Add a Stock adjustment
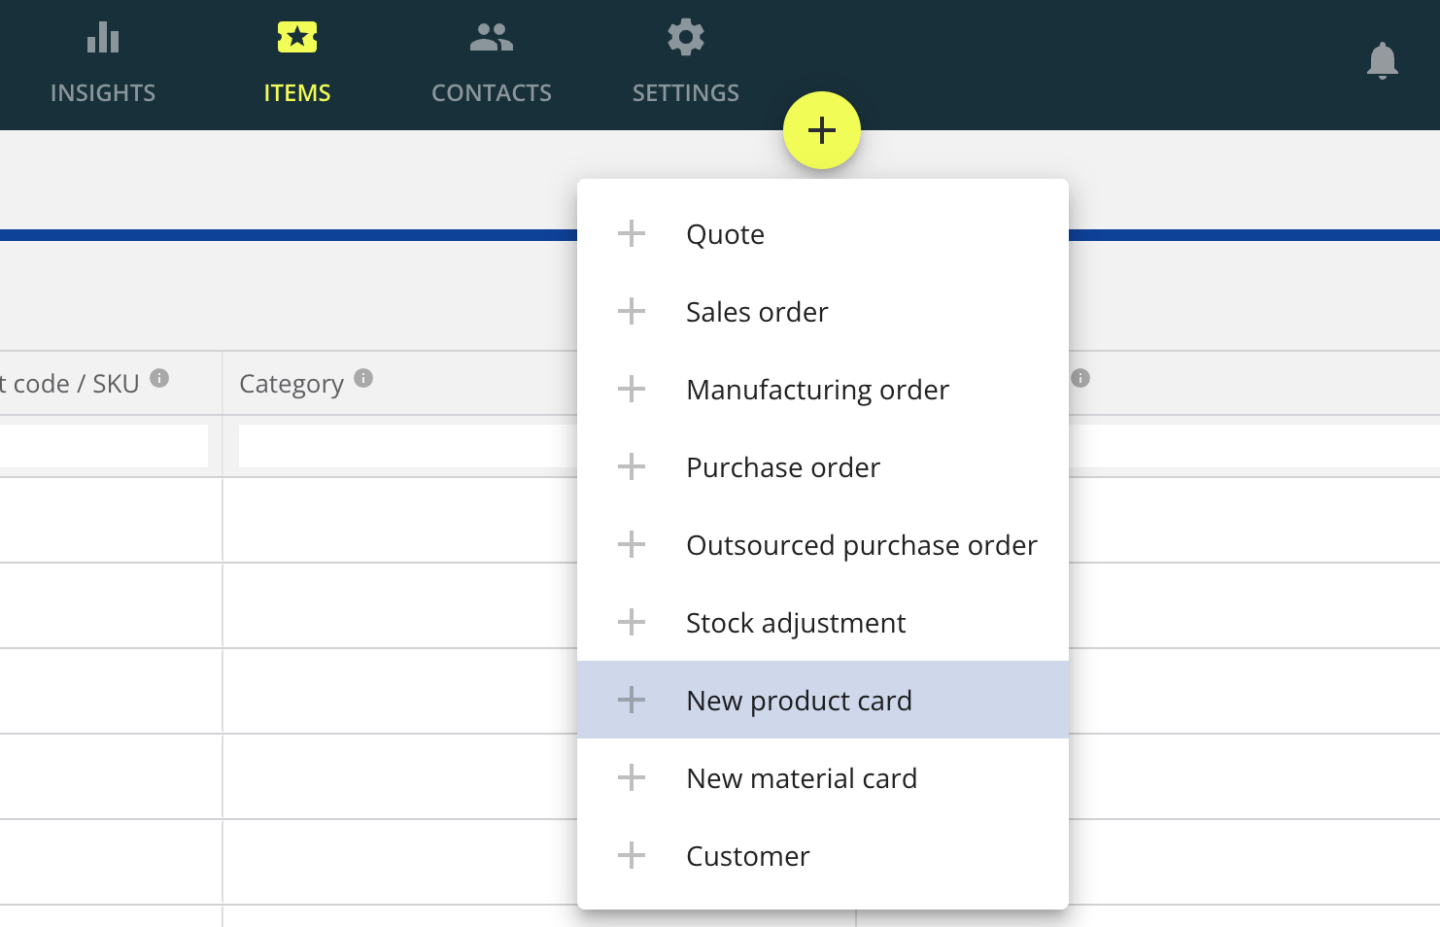The image size is (1440, 927). (795, 622)
